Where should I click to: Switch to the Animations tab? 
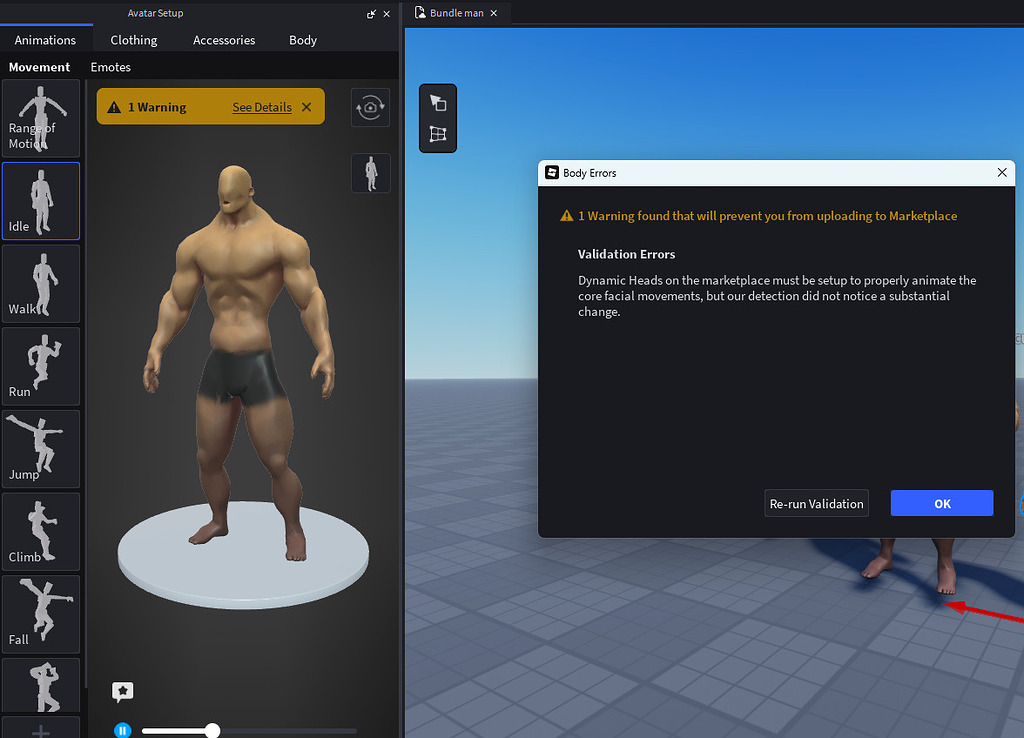(x=45, y=40)
